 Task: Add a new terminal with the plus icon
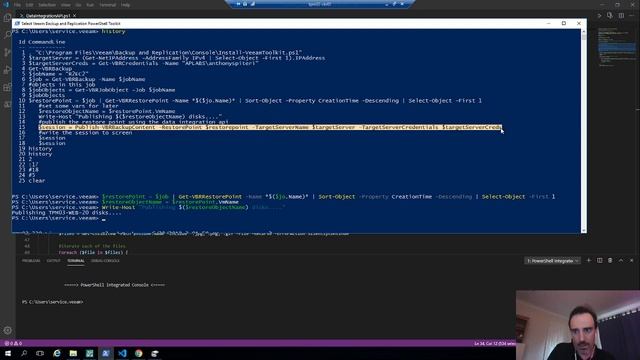tap(589, 260)
